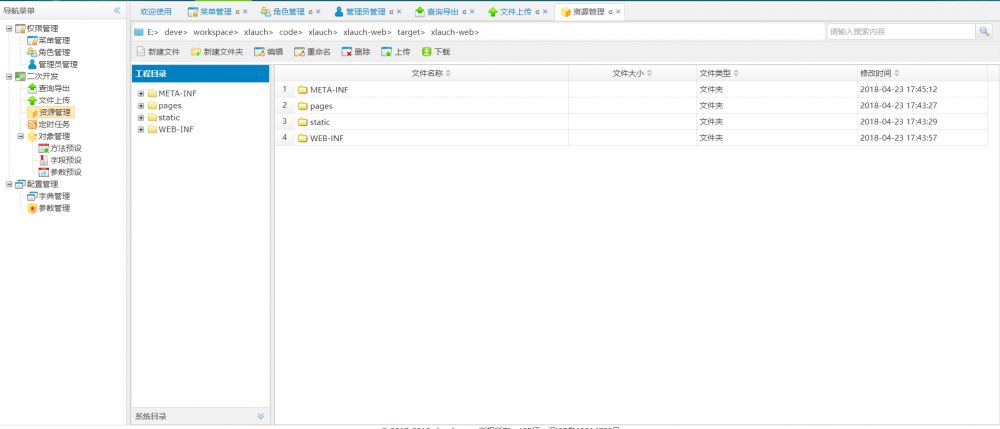Click the 文件上传 green arrow icon in the sidebar

pyautogui.click(x=32, y=101)
